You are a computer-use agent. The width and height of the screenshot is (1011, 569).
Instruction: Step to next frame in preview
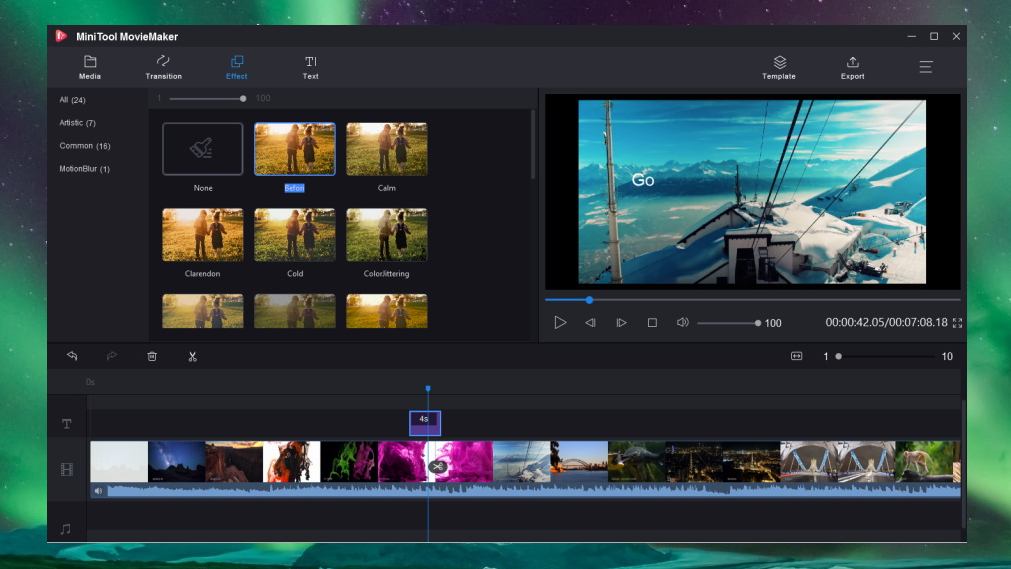click(621, 323)
